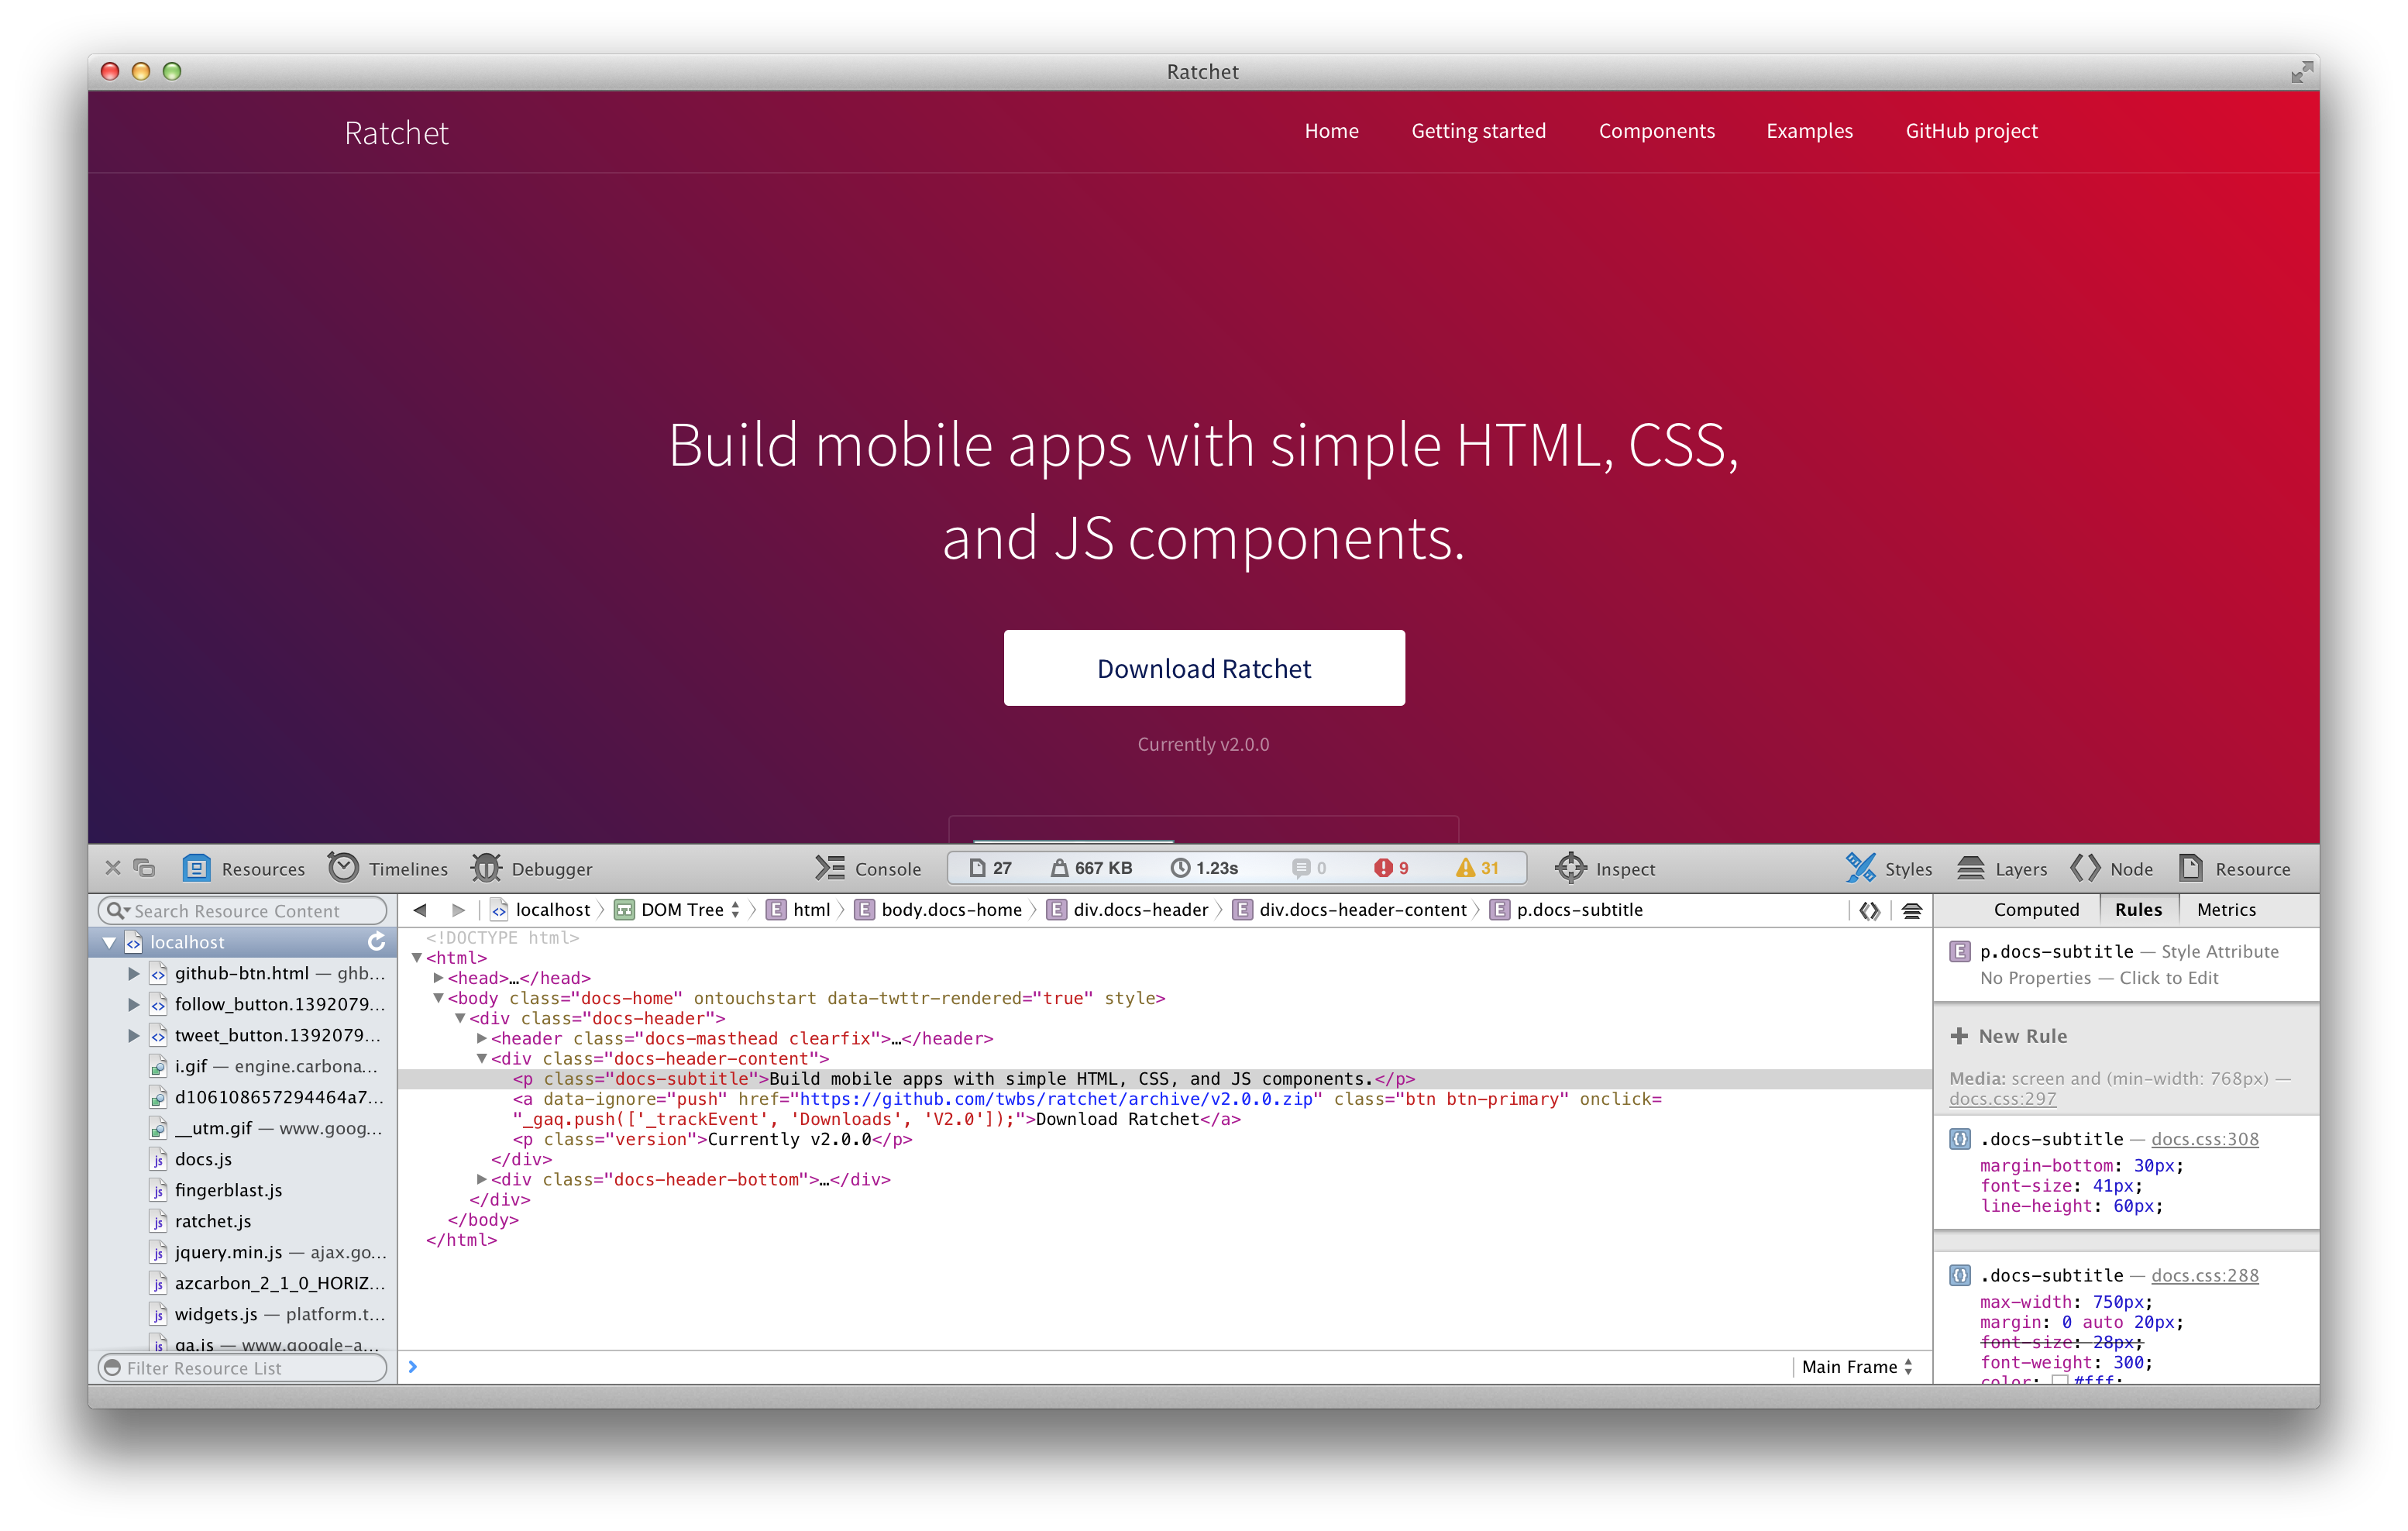The image size is (2408, 1531).
Task: Click the console prompt at the bottom
Action: tap(1095, 1367)
